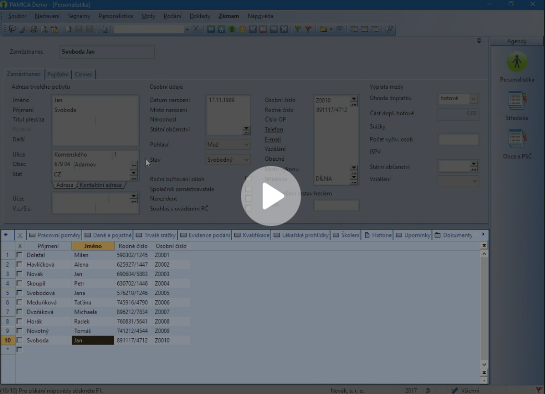This screenshot has width=545, height=394.
Task: Click the Zaměstnanec field showing Svoboda Jan
Action: (107, 52)
